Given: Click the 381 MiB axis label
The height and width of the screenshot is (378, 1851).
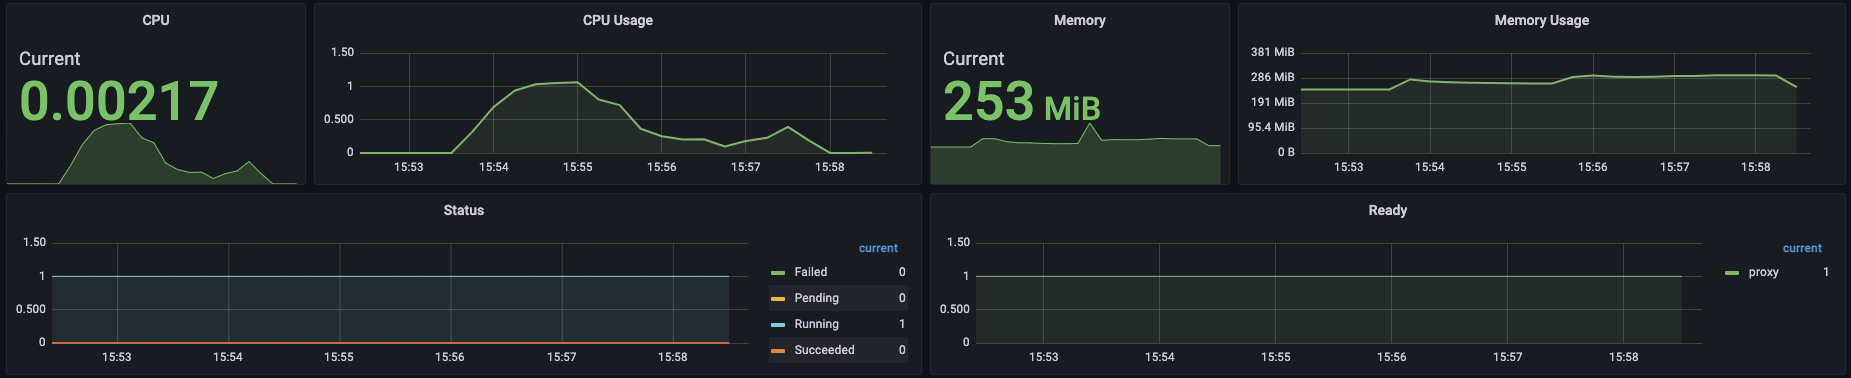Looking at the screenshot, I should point(1273,52).
